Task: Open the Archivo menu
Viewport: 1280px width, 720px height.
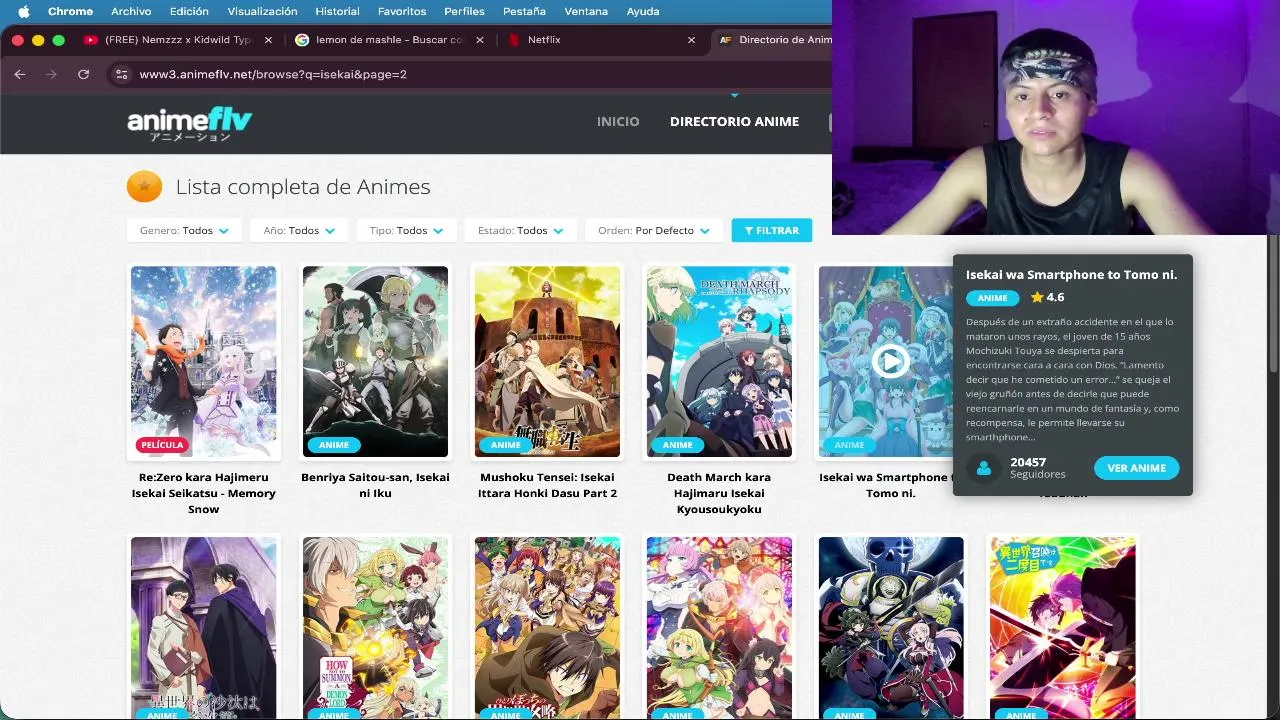Action: (x=131, y=11)
